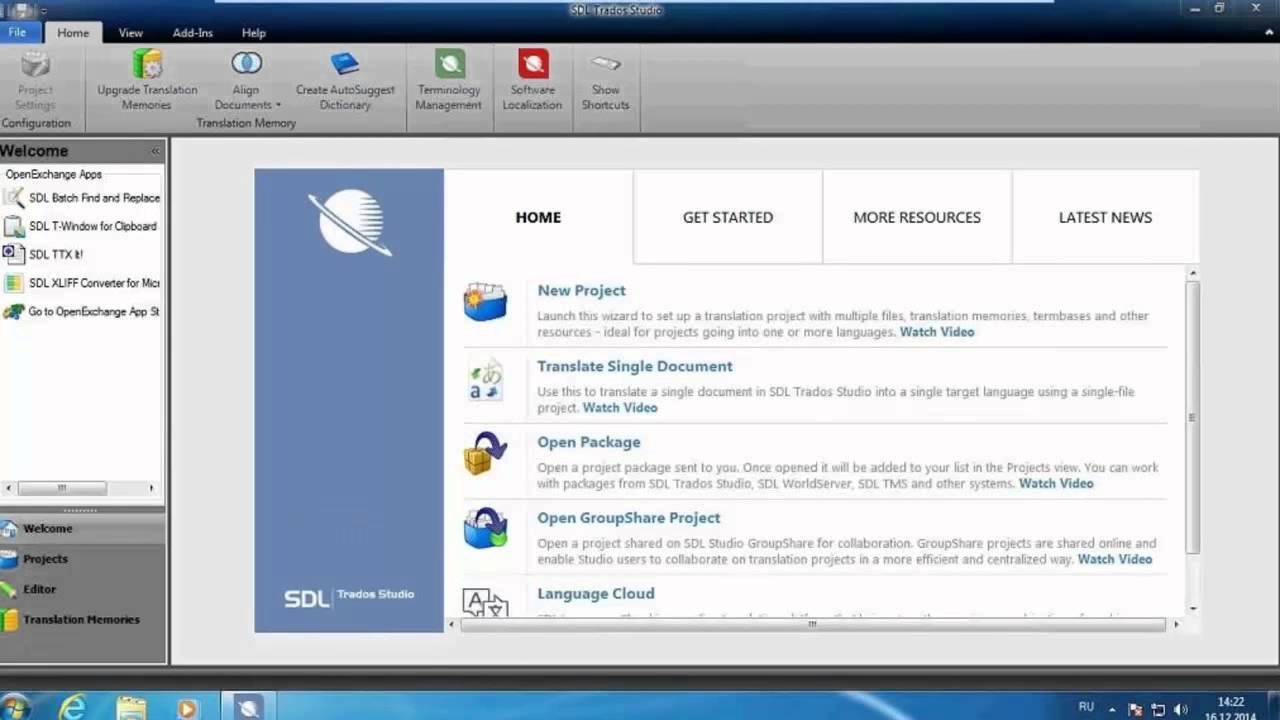Switch to the Projects view
1280x720 pixels.
click(x=82, y=559)
